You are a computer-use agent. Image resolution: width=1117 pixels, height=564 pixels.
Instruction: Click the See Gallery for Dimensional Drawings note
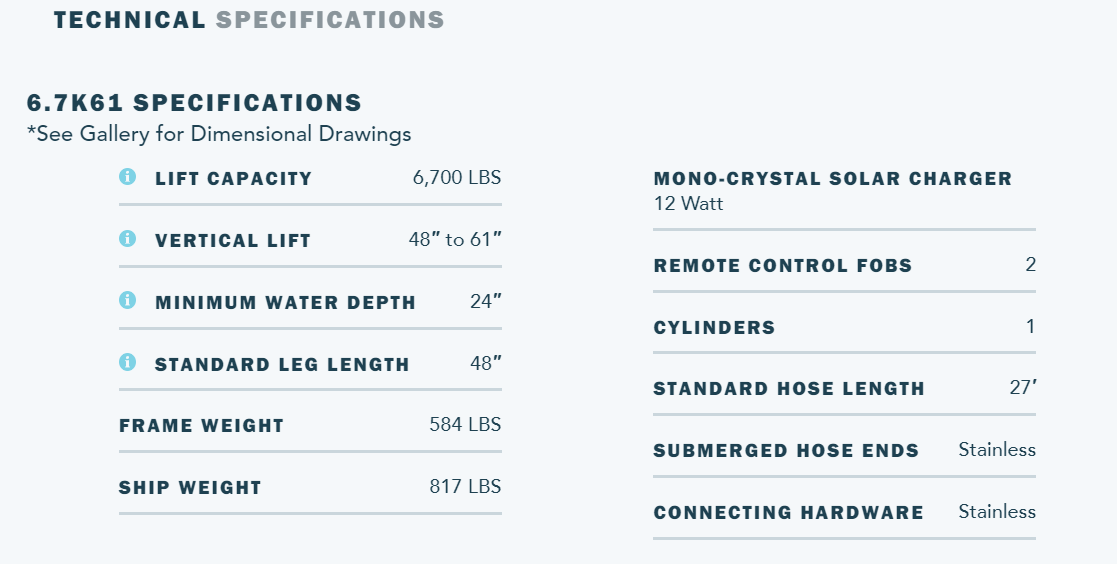219,134
